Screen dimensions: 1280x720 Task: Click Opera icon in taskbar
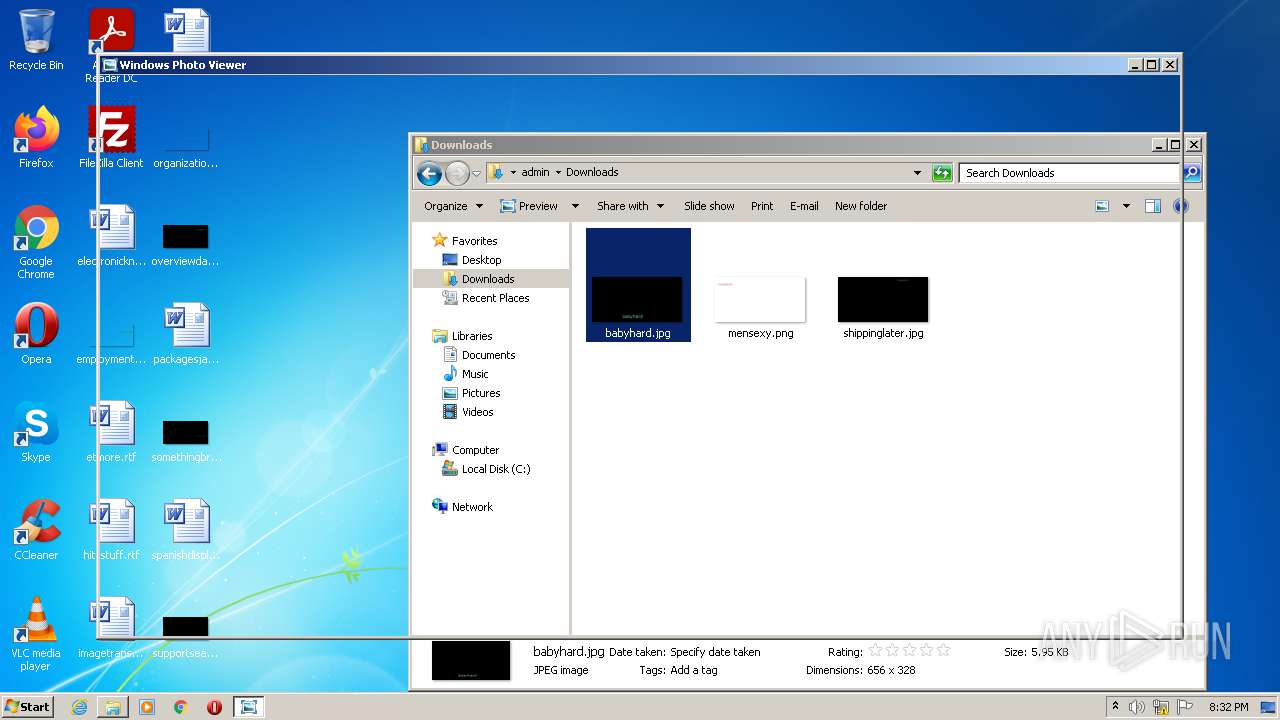214,707
